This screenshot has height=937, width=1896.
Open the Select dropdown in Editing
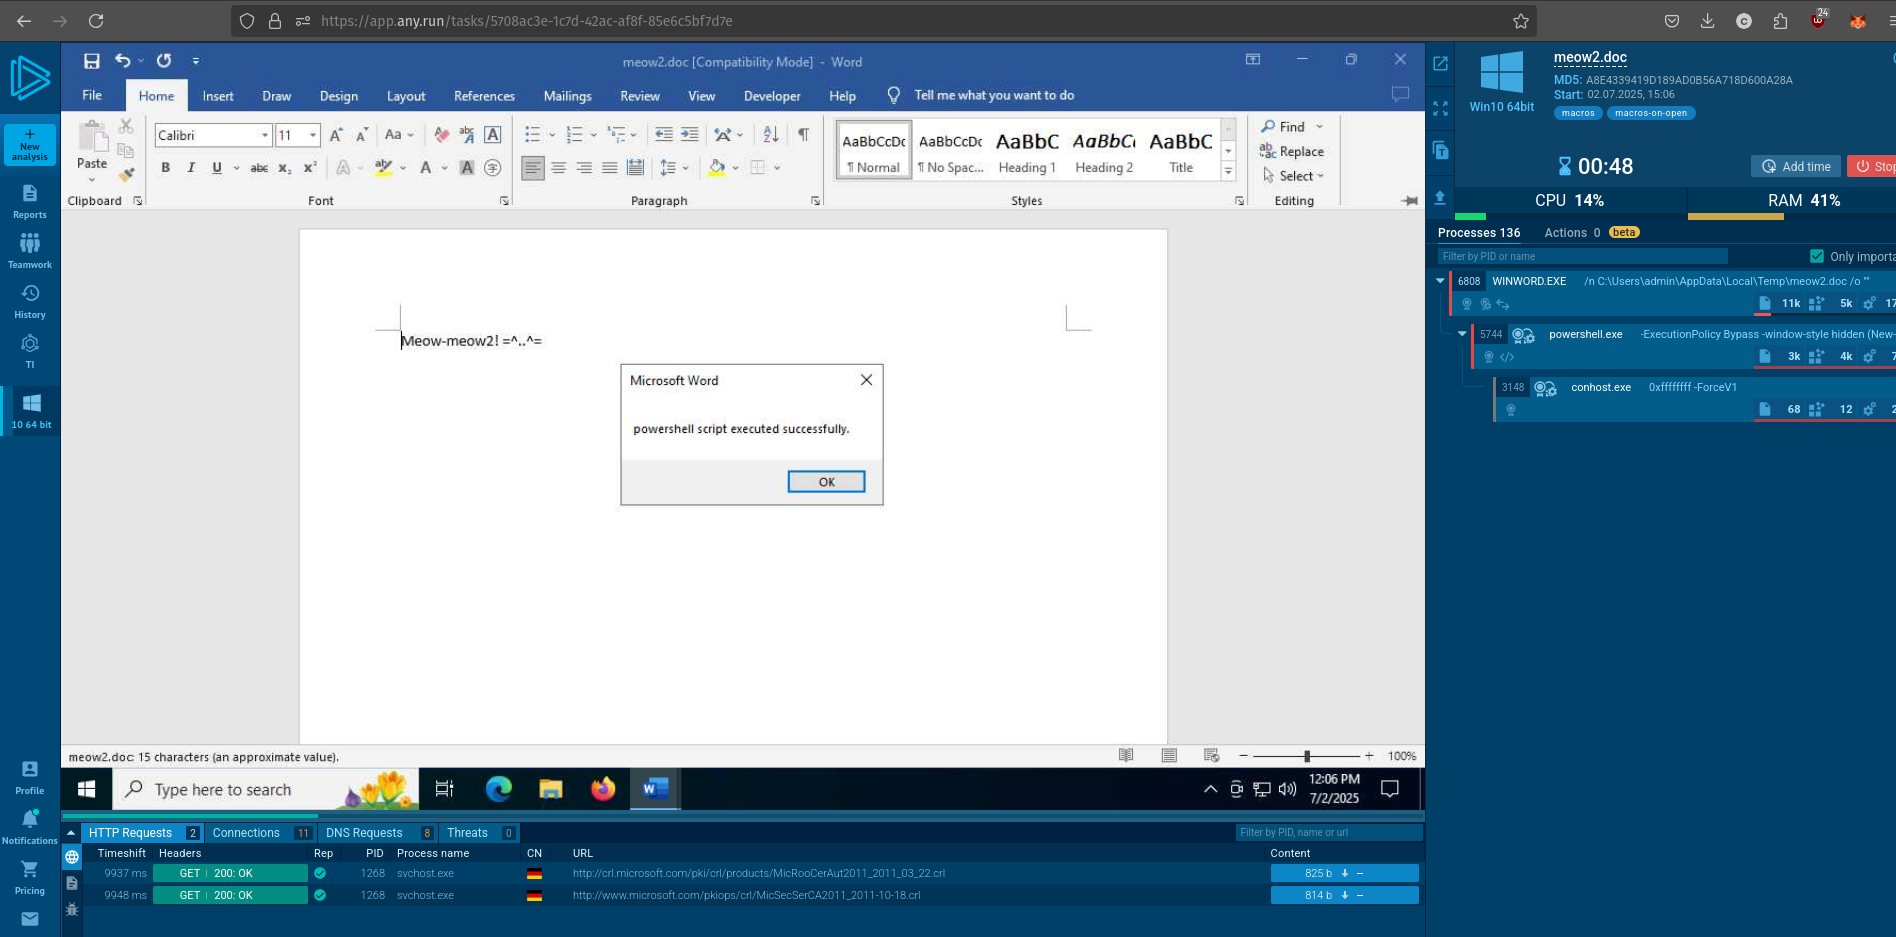1294,176
